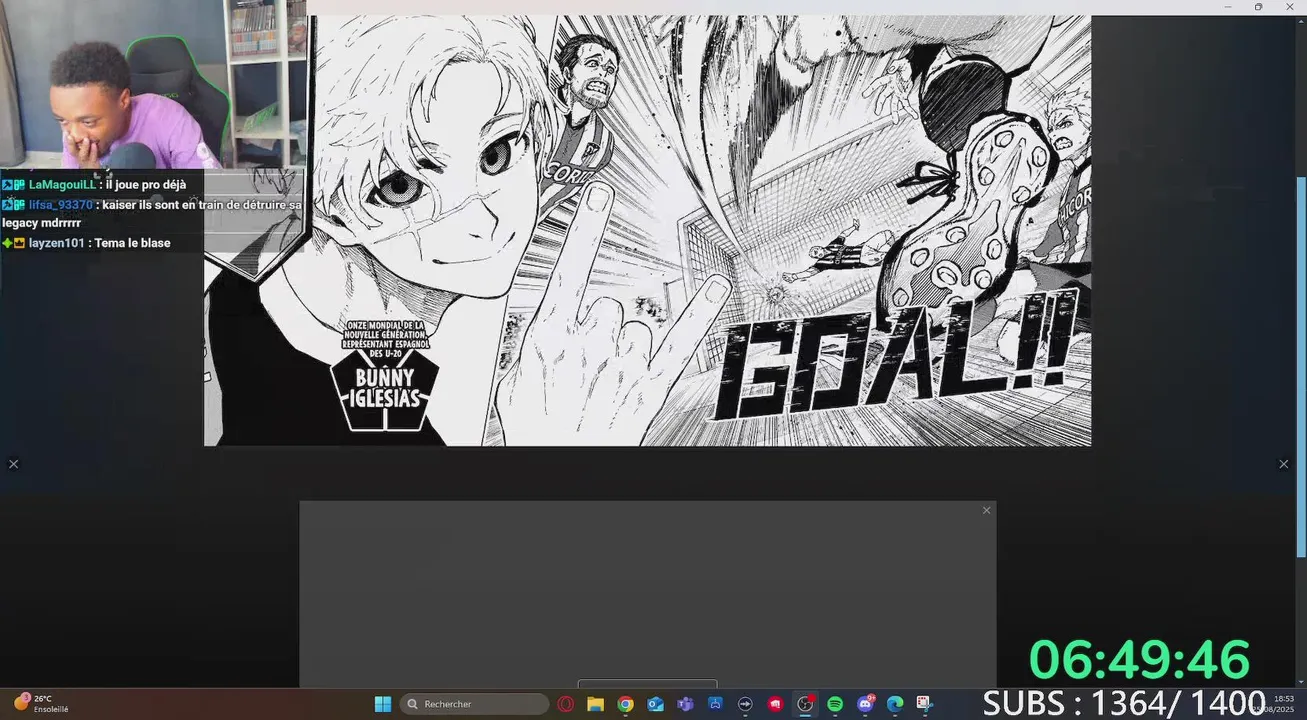Click the streamer webcam overlay
This screenshot has width=1307, height=720.
[152, 84]
